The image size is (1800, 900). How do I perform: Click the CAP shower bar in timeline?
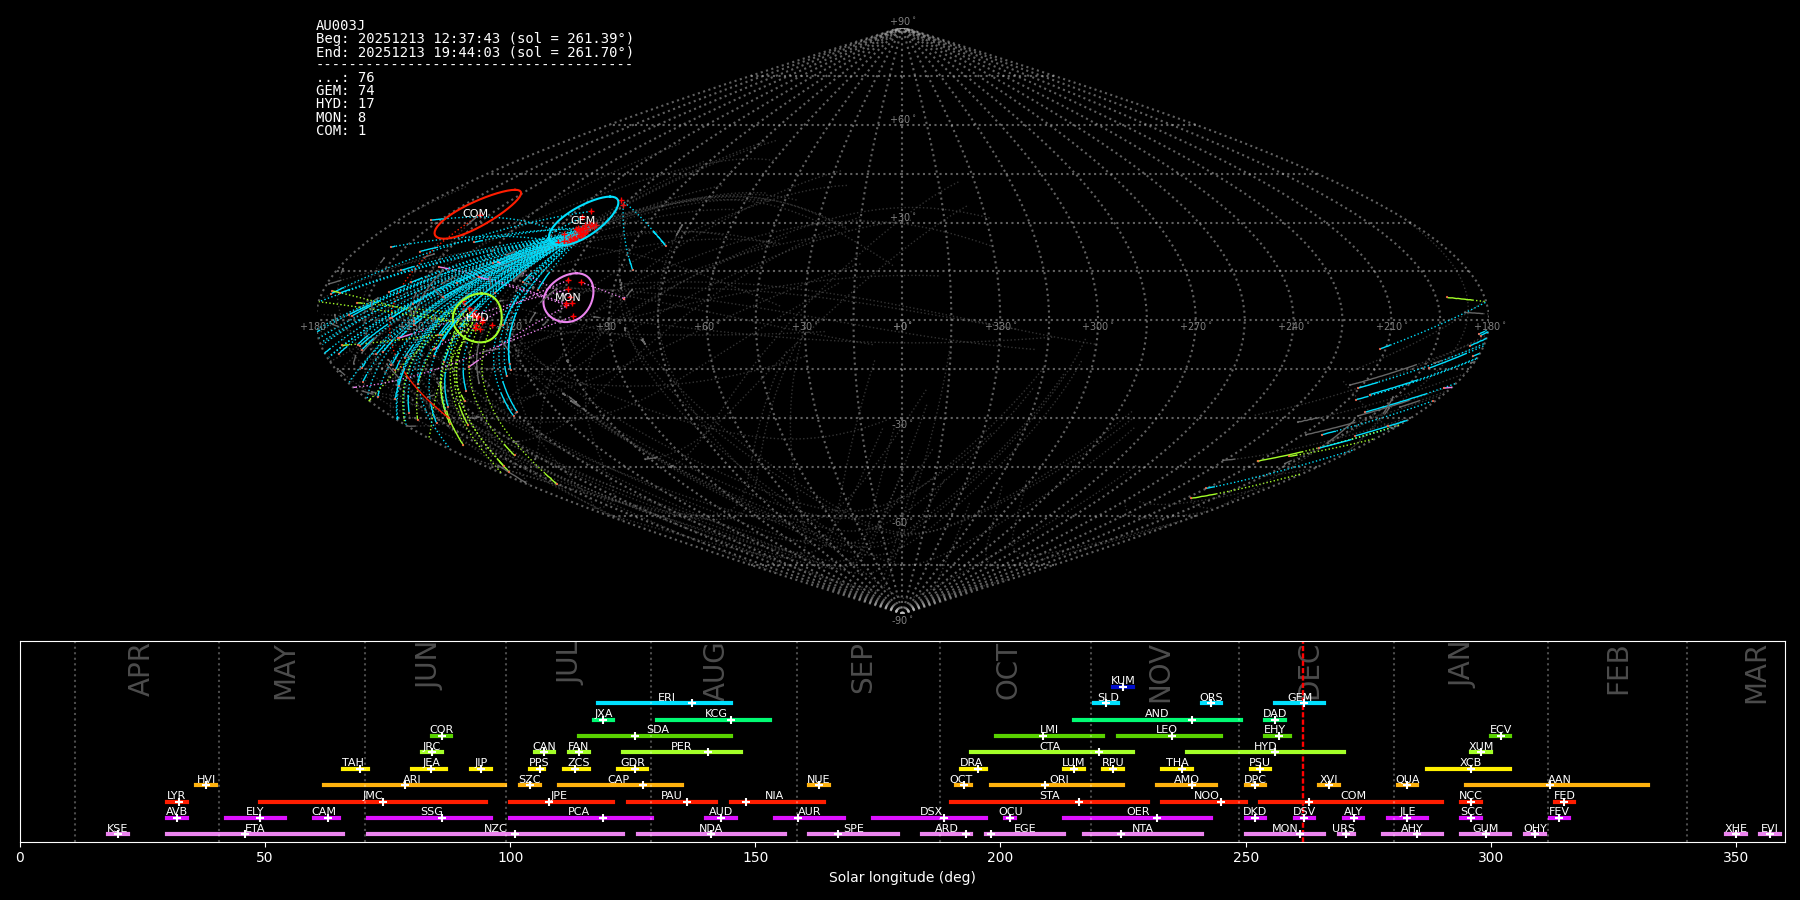tap(620, 785)
